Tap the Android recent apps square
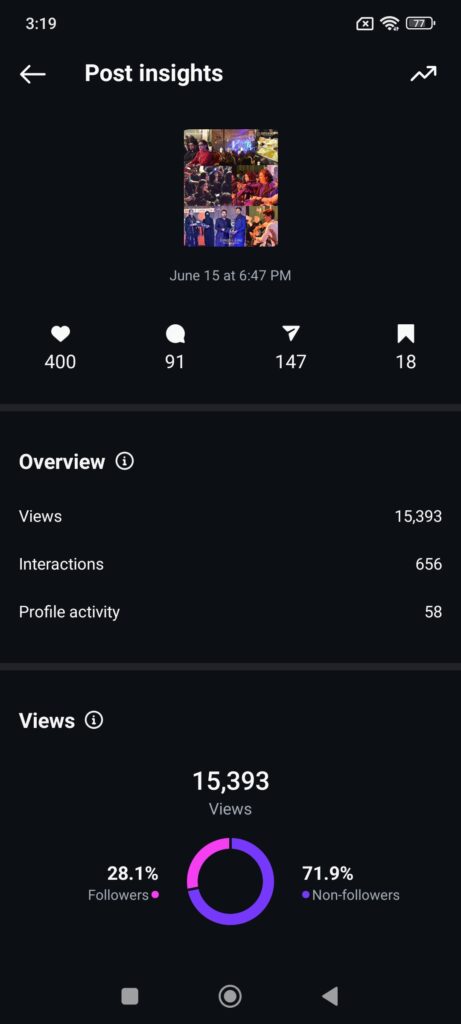The image size is (461, 1024). coord(130,996)
